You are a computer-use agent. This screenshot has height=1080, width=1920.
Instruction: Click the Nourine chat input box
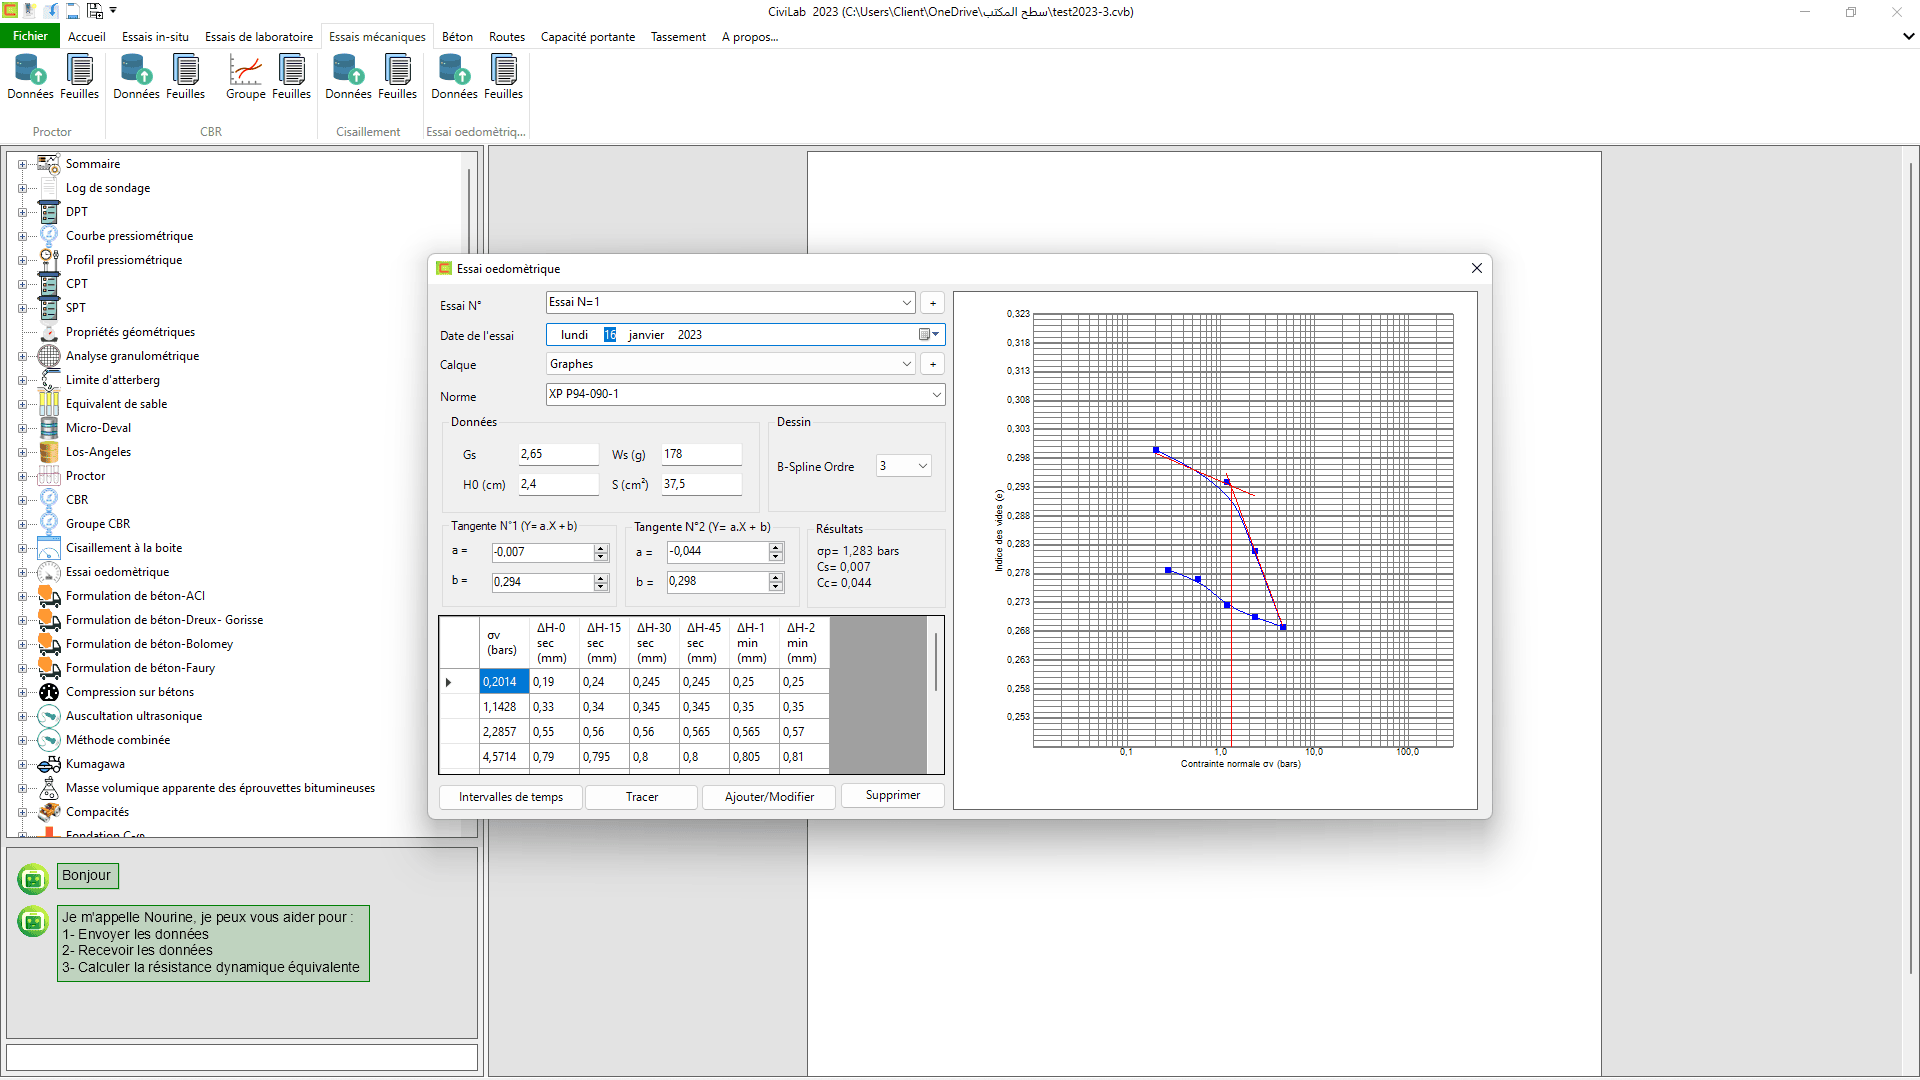point(242,1057)
